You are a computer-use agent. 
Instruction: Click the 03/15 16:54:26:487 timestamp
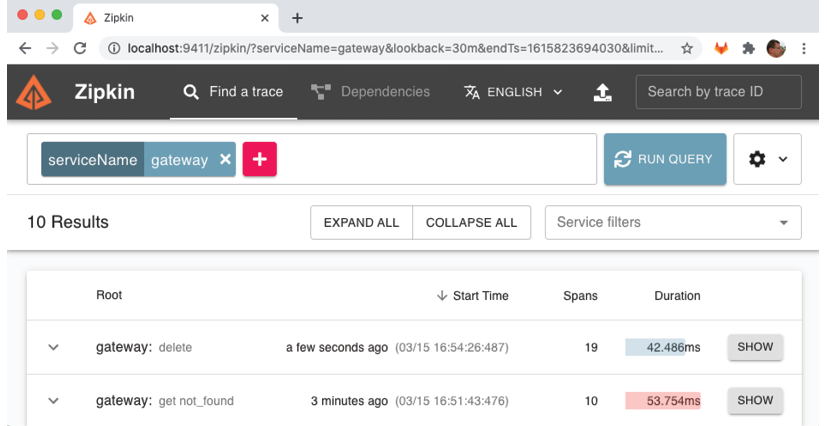coord(452,347)
